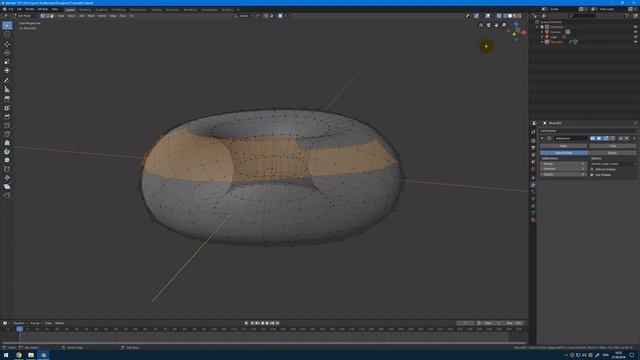Select the Shear tool

[x=7, y=187]
